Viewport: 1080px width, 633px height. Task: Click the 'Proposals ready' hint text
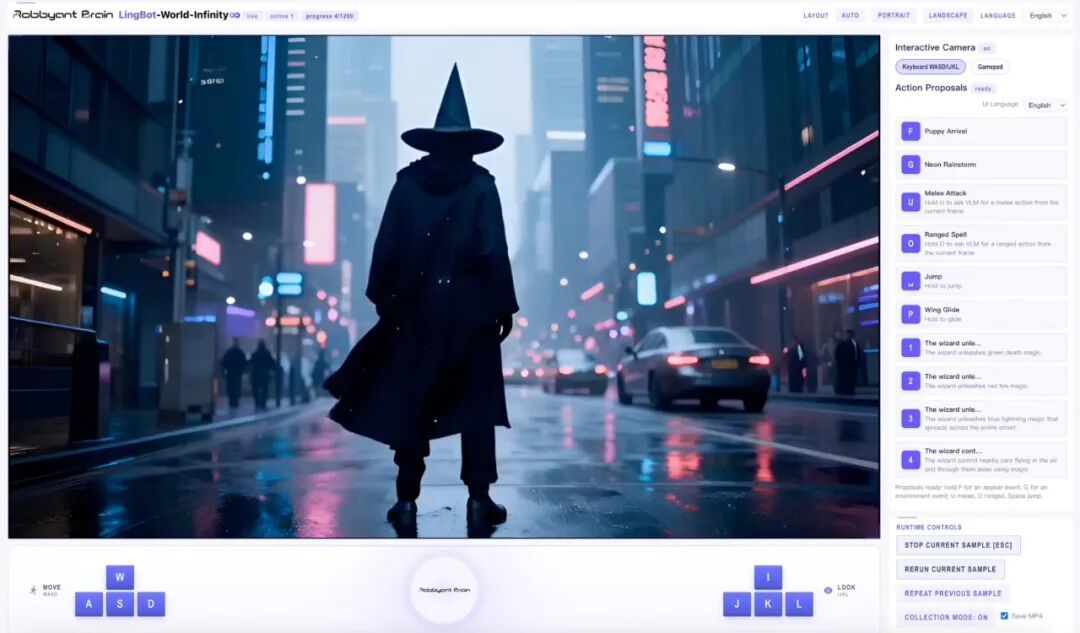(x=971, y=491)
